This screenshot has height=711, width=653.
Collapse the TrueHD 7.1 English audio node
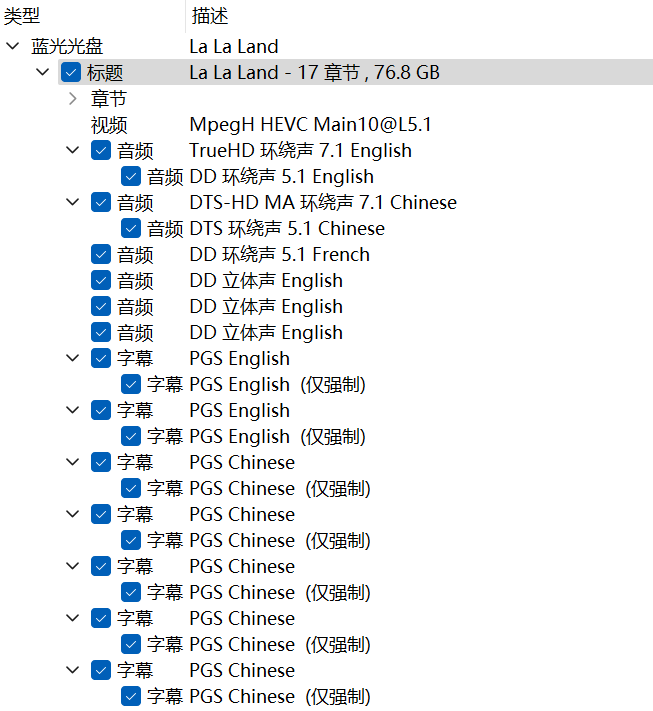(73, 150)
